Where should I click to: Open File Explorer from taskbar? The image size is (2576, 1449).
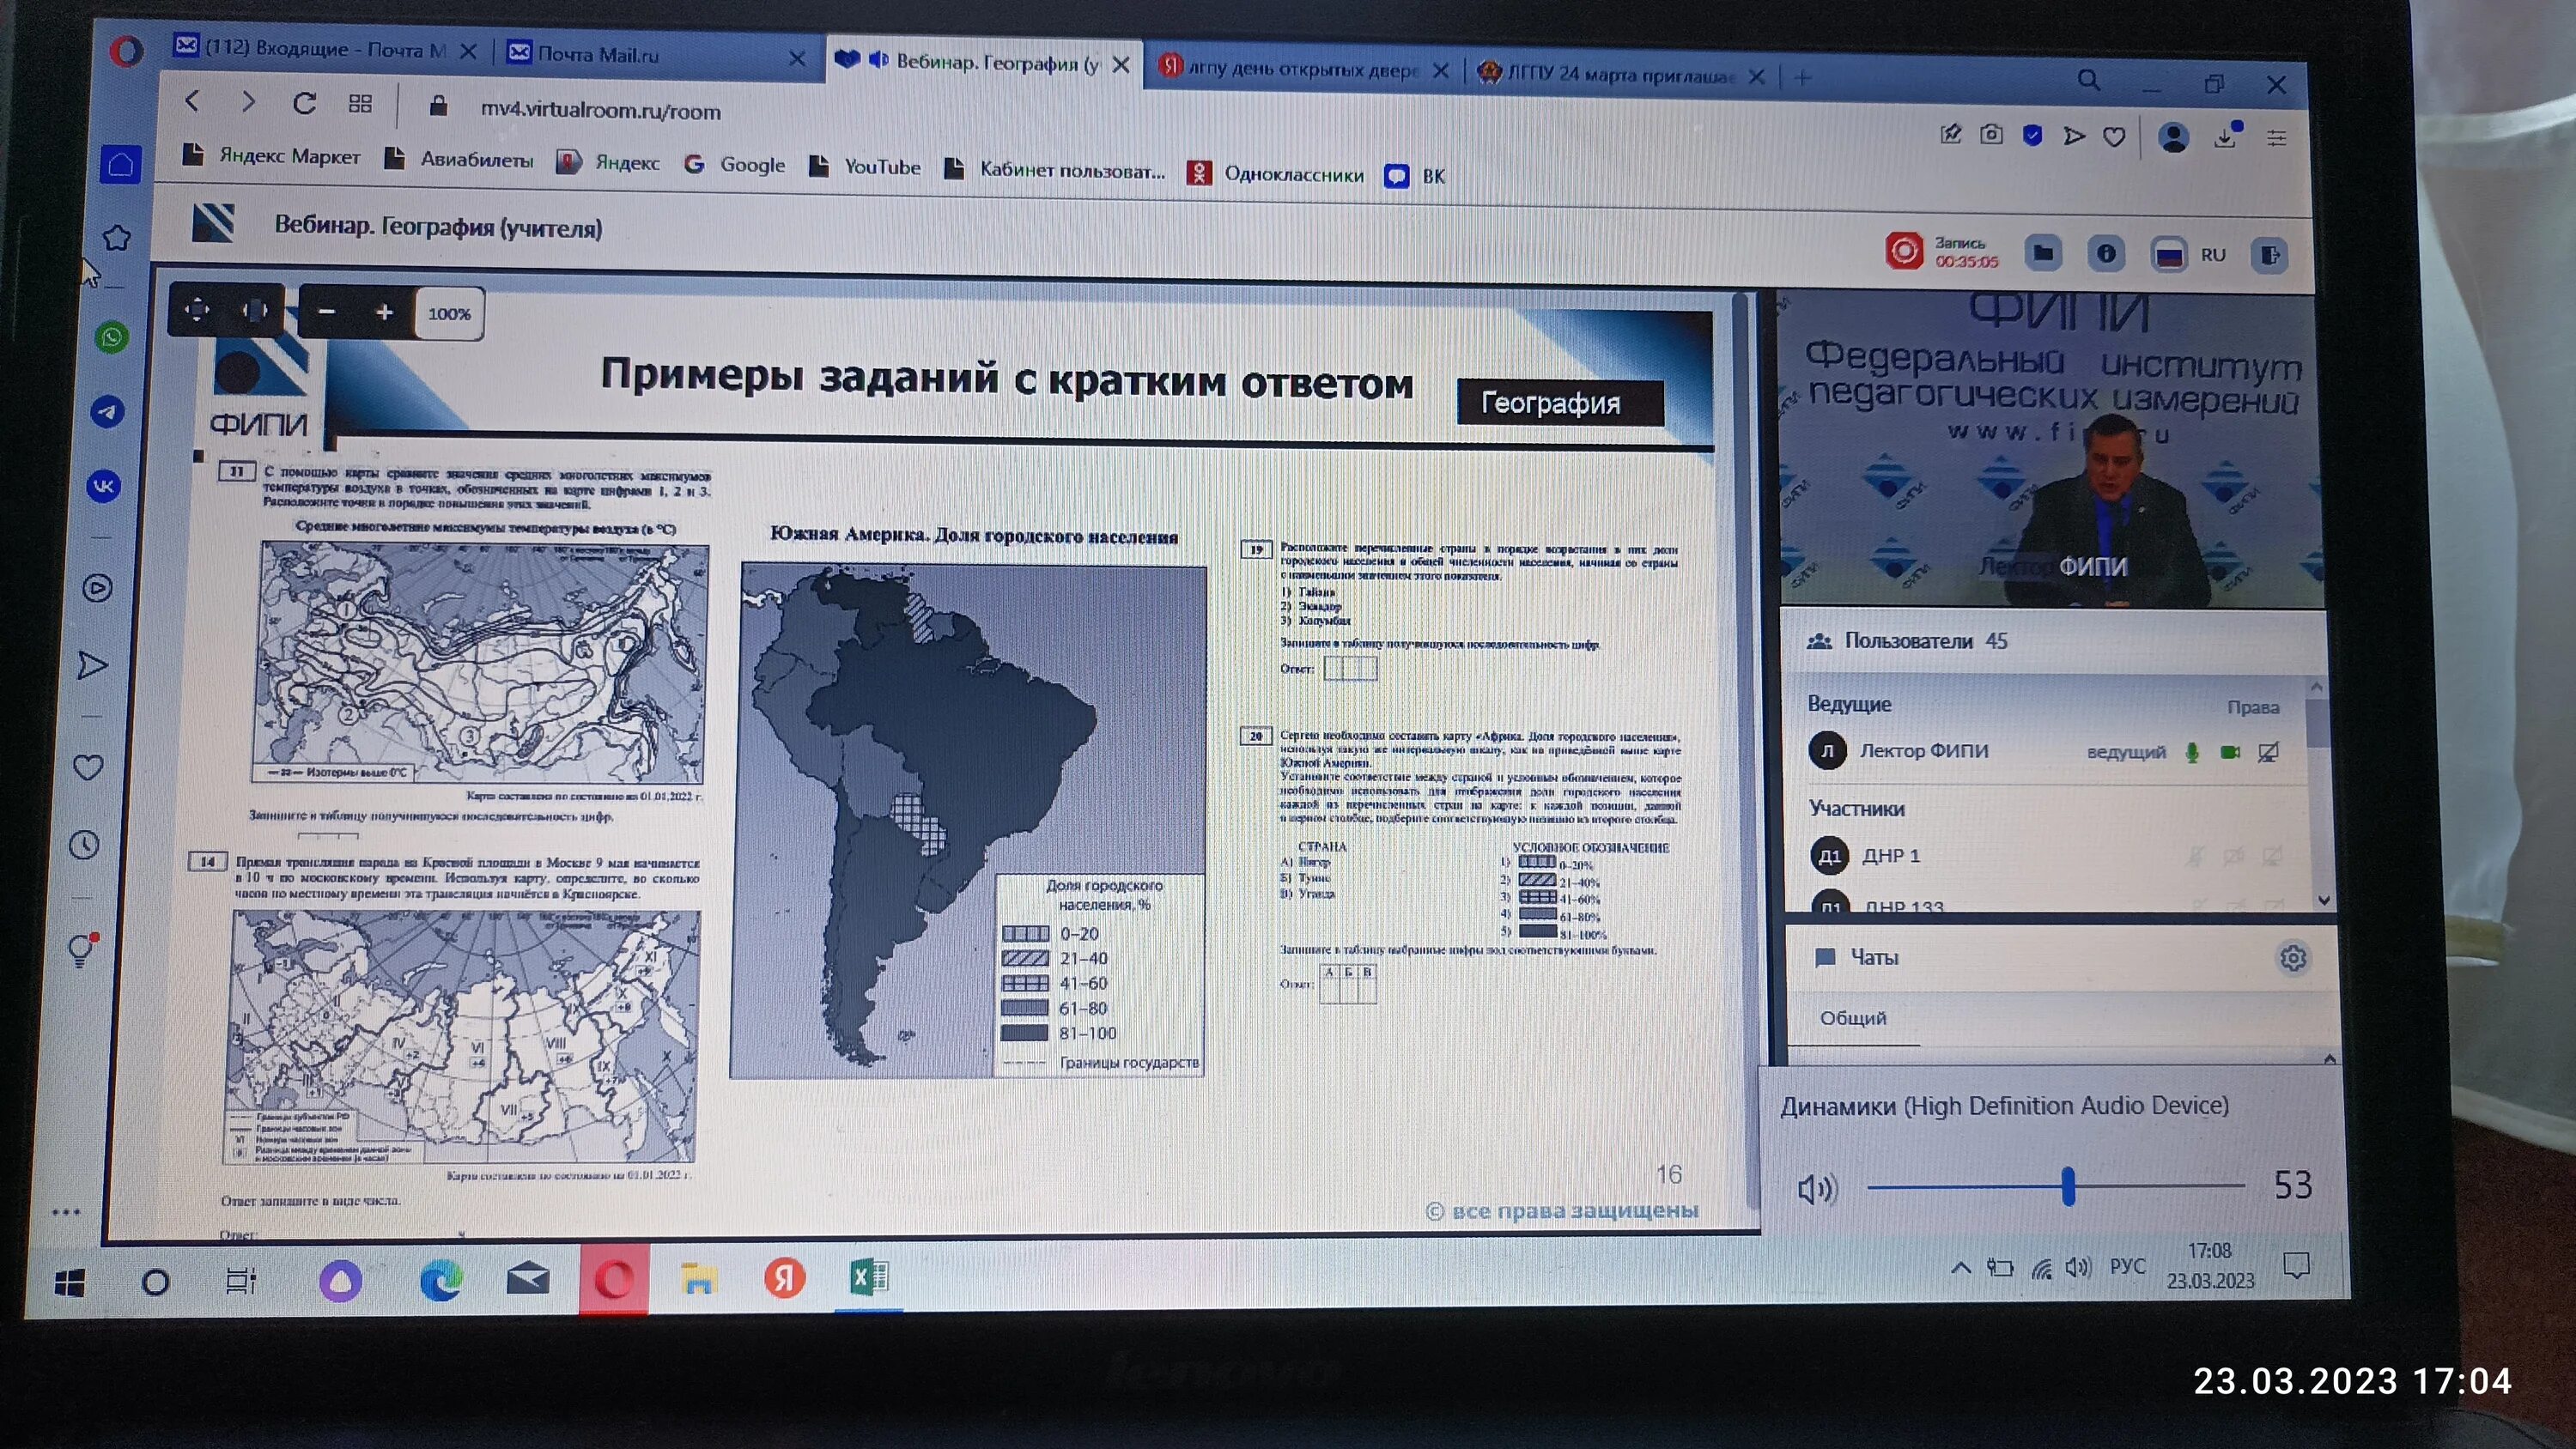(698, 1279)
